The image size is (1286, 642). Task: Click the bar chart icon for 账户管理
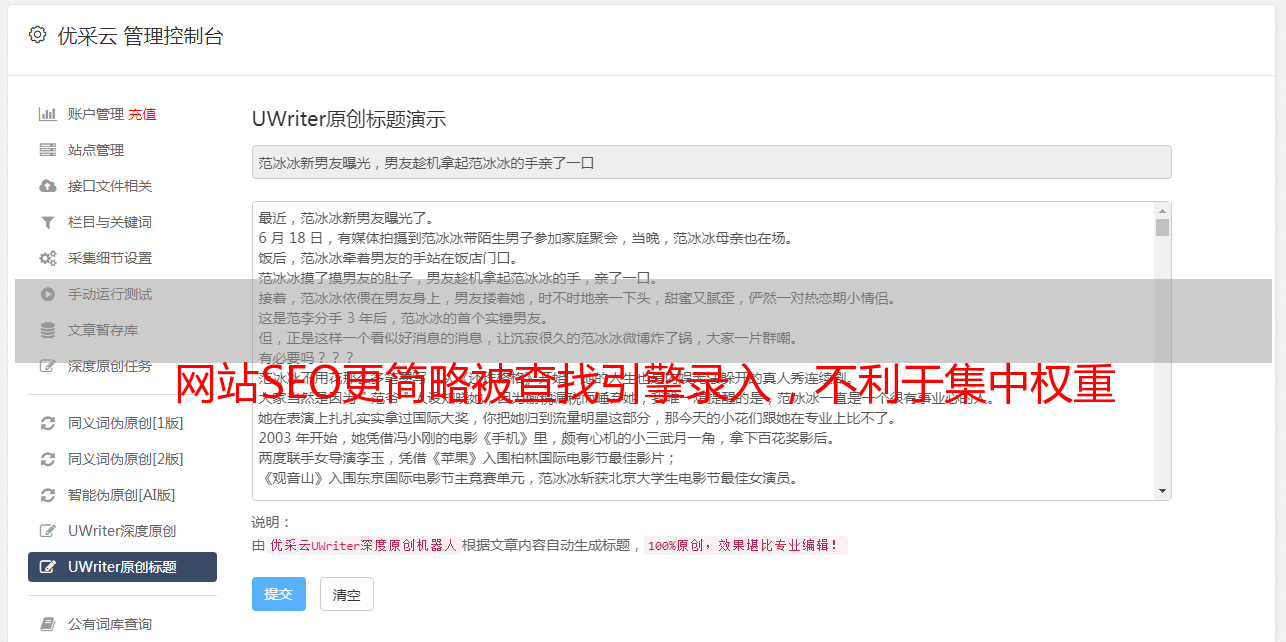coord(47,114)
